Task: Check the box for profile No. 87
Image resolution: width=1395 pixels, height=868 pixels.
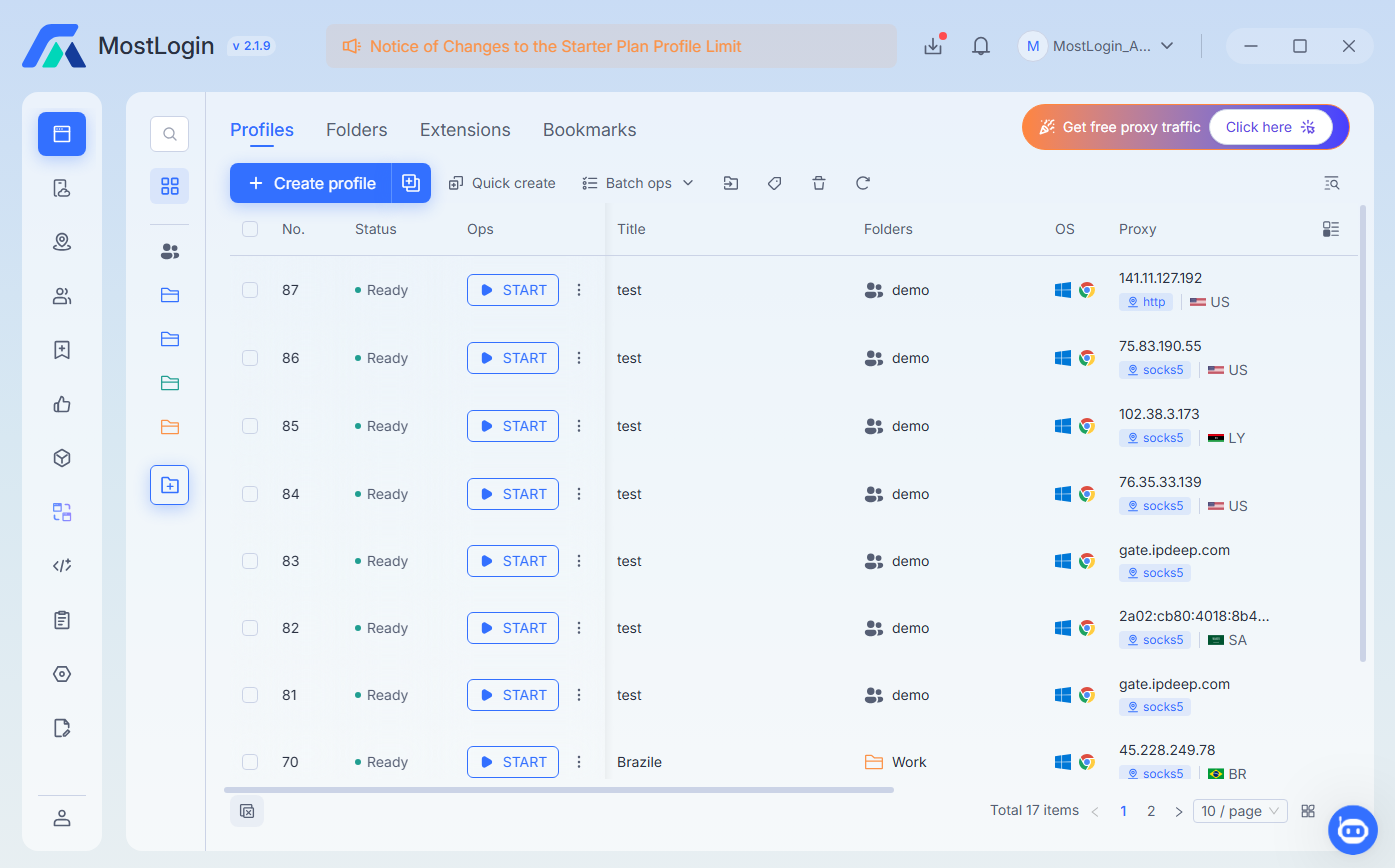Action: (x=250, y=290)
